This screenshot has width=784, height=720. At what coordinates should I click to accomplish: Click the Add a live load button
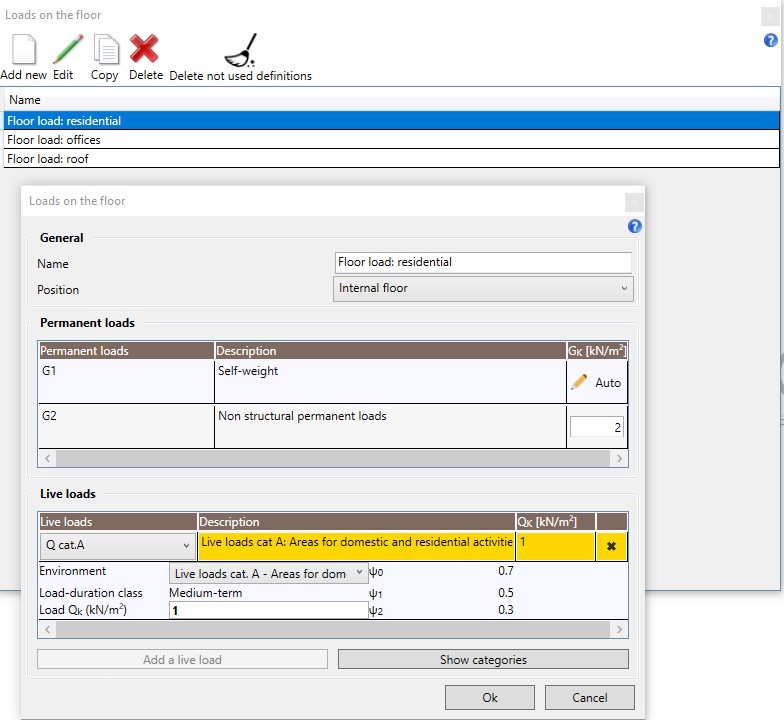tap(182, 660)
